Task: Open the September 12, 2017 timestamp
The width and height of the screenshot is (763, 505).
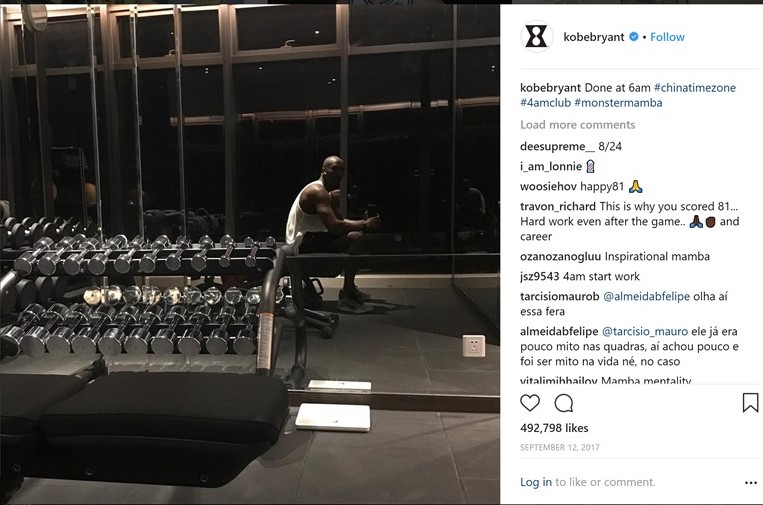Action: click(560, 447)
